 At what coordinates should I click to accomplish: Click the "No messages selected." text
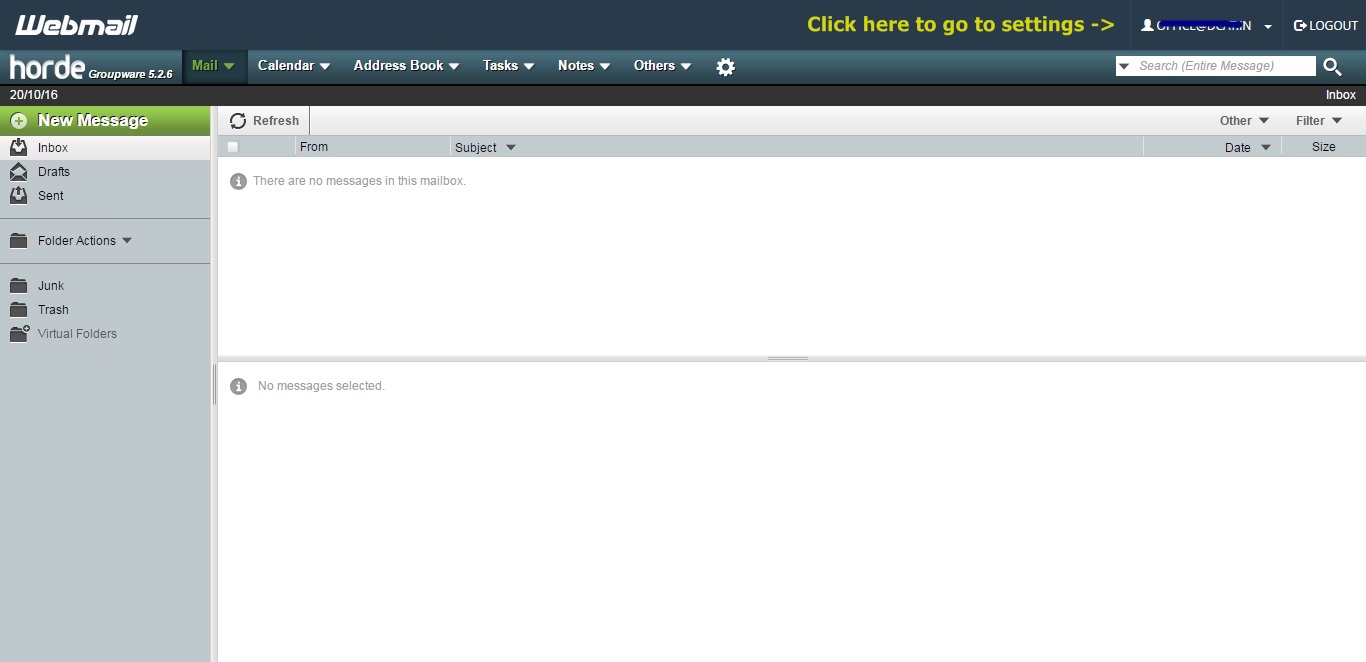pyautogui.click(x=321, y=386)
